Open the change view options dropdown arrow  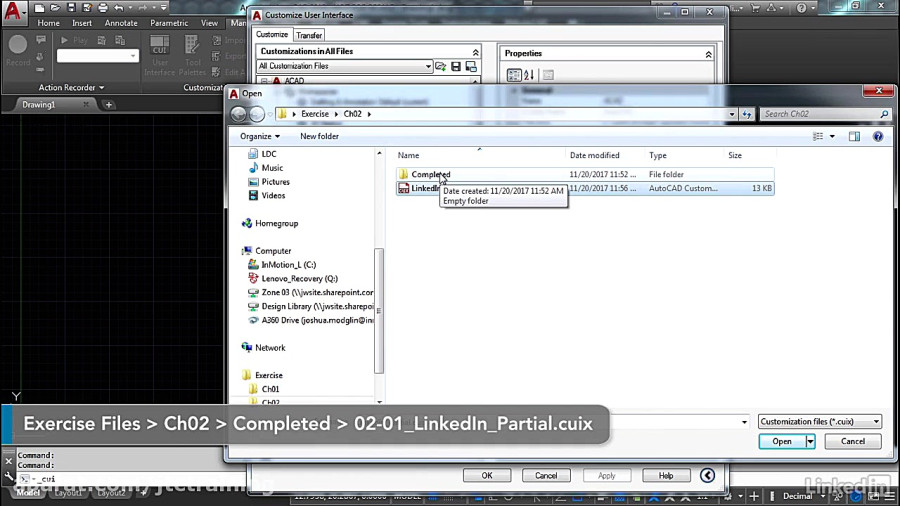(x=832, y=137)
